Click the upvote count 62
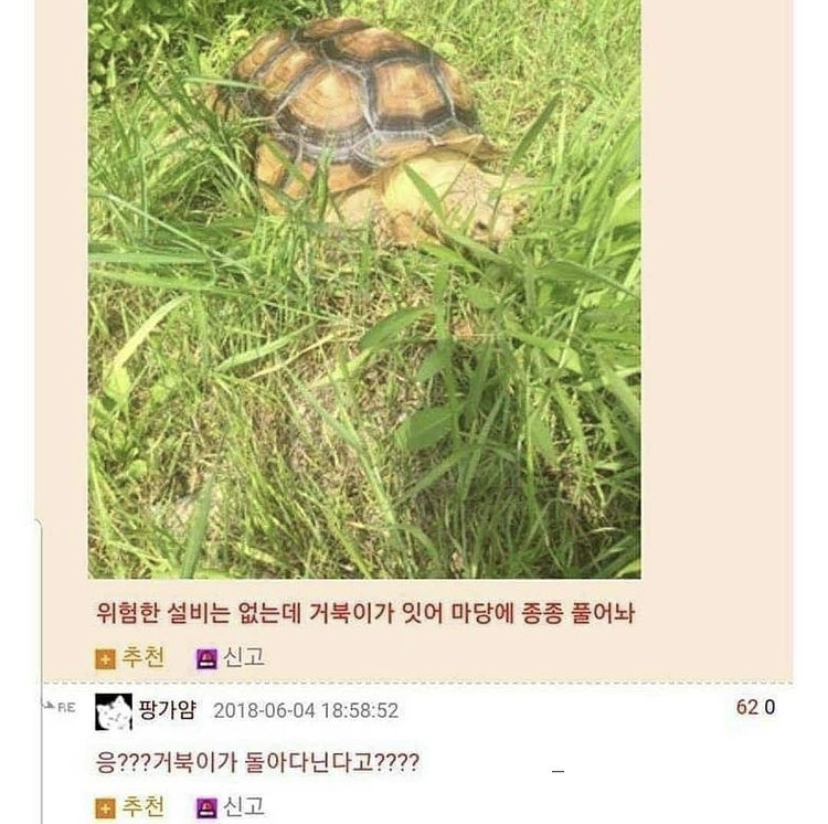Image resolution: width=828 pixels, height=824 pixels. (x=747, y=707)
